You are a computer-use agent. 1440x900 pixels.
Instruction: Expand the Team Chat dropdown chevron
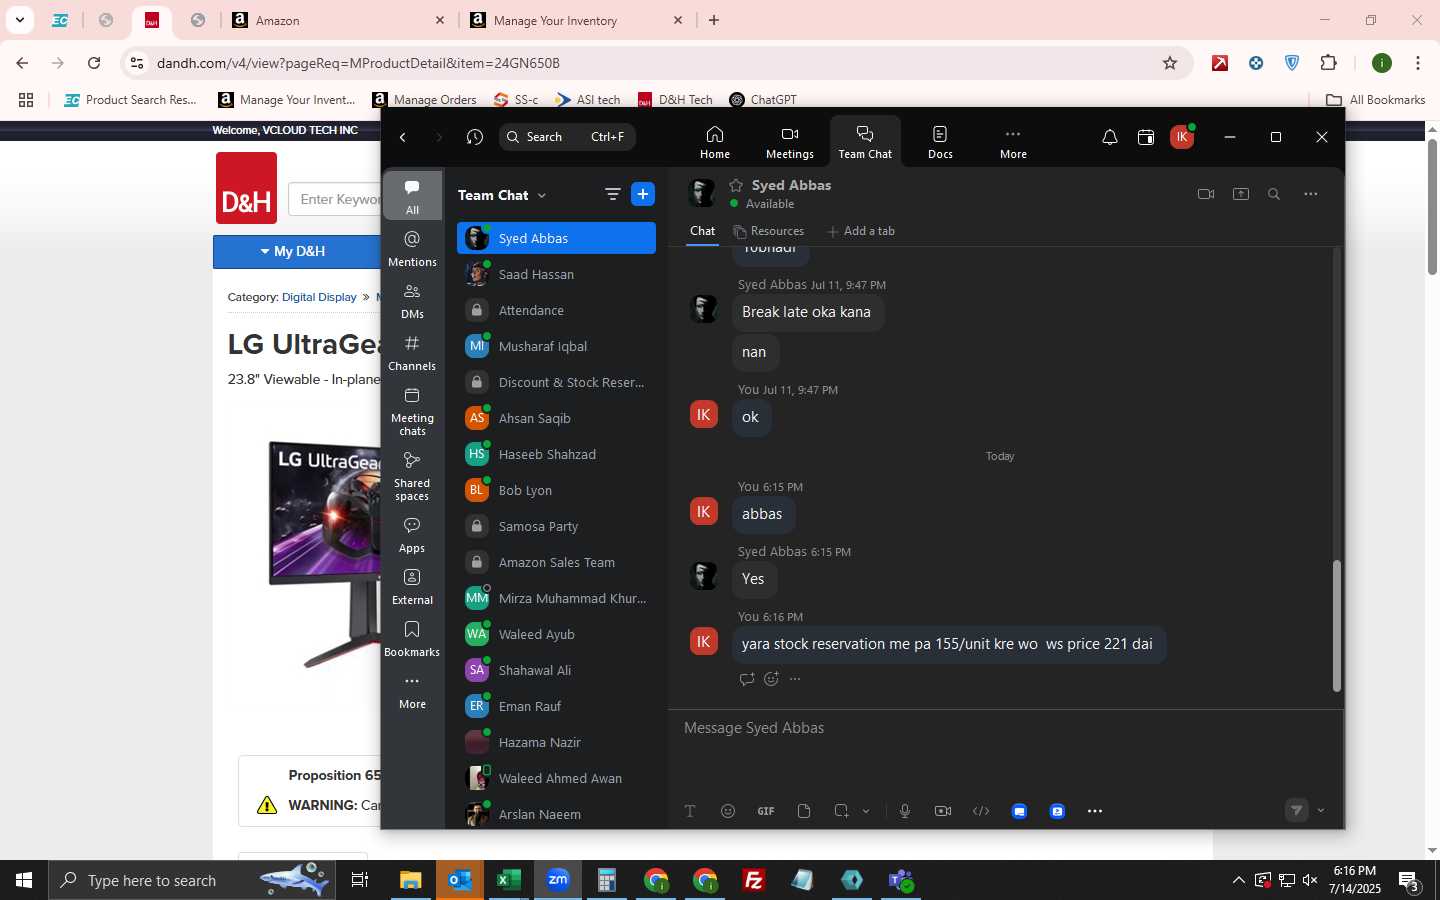pos(542,195)
